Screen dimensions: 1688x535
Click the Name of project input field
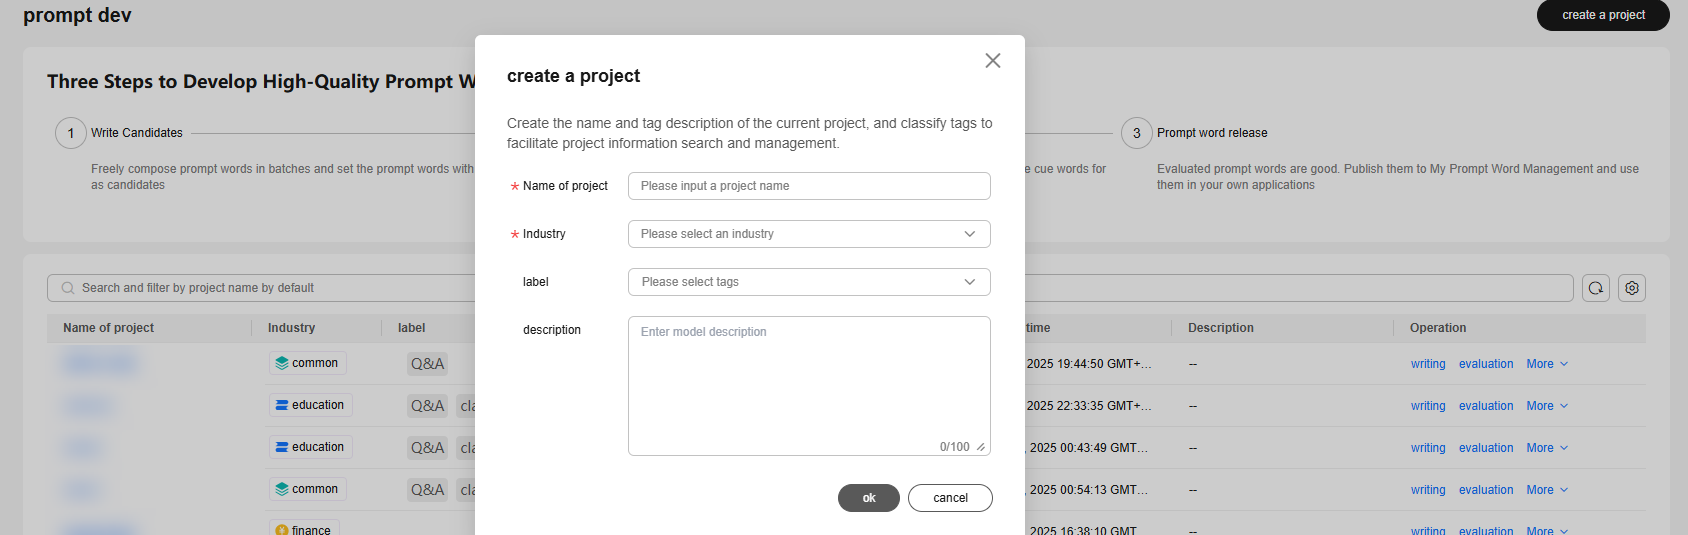click(809, 186)
